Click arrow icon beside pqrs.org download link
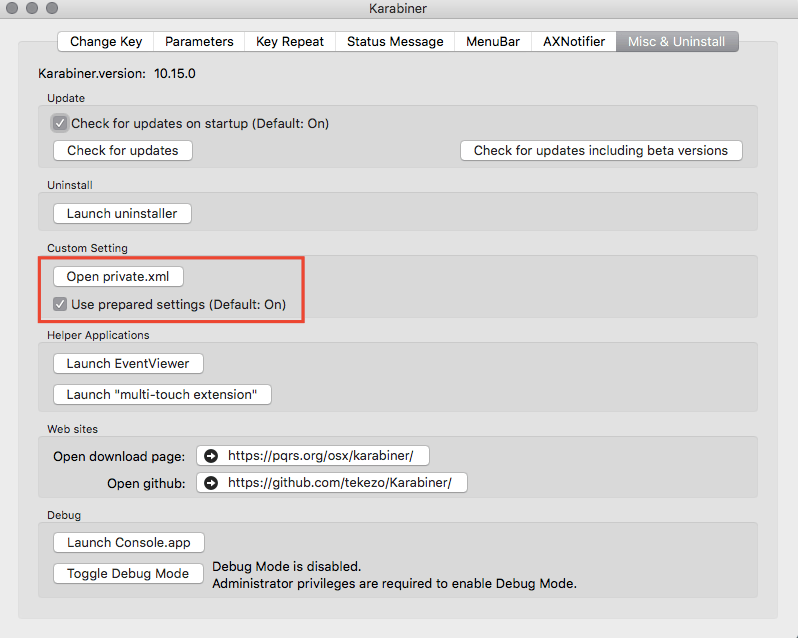 click(x=211, y=456)
